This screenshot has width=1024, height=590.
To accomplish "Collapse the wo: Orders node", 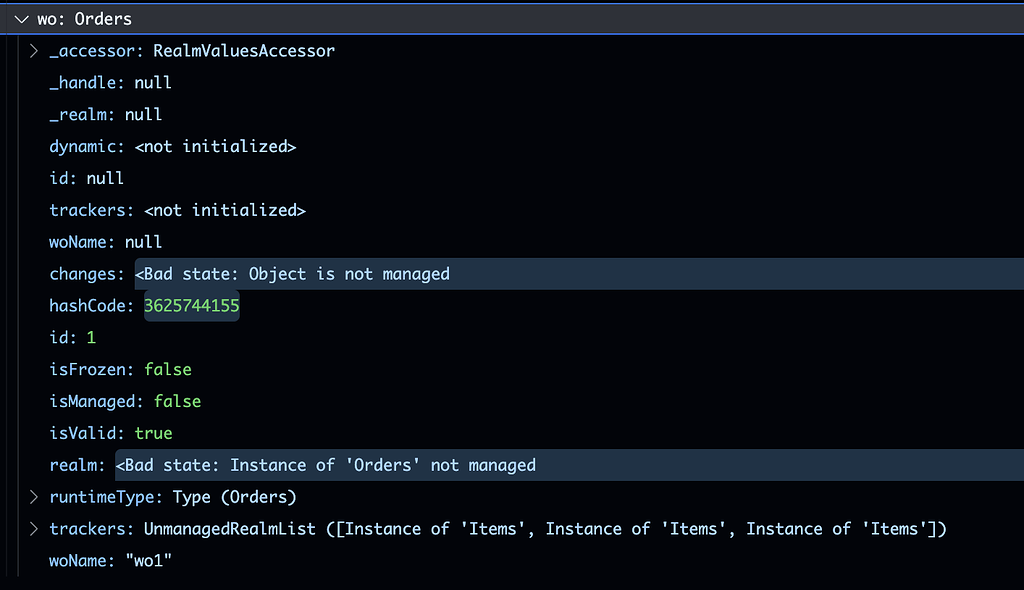I will pyautogui.click(x=21, y=19).
